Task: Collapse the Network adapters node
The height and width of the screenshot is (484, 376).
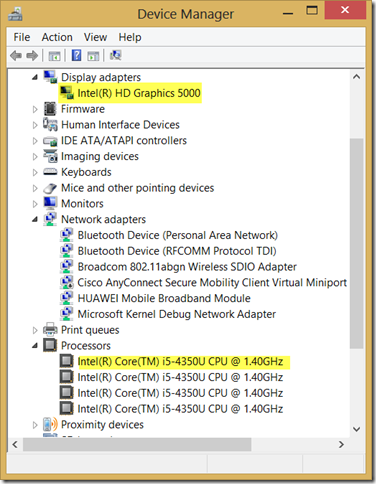Action: click(35, 220)
